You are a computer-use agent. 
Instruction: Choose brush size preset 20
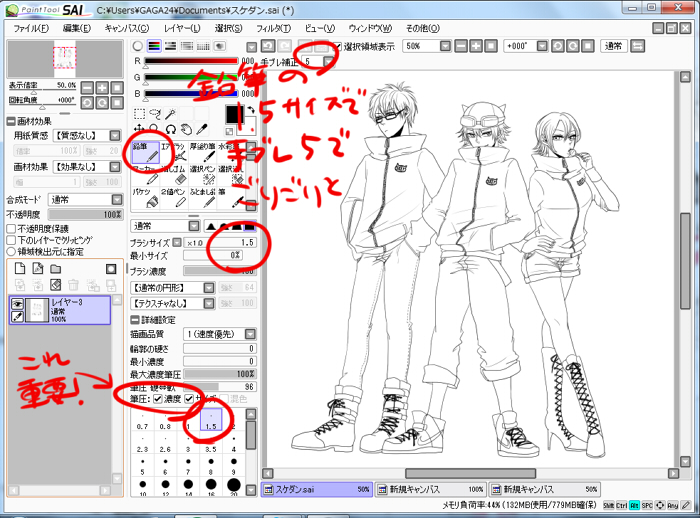[233, 487]
